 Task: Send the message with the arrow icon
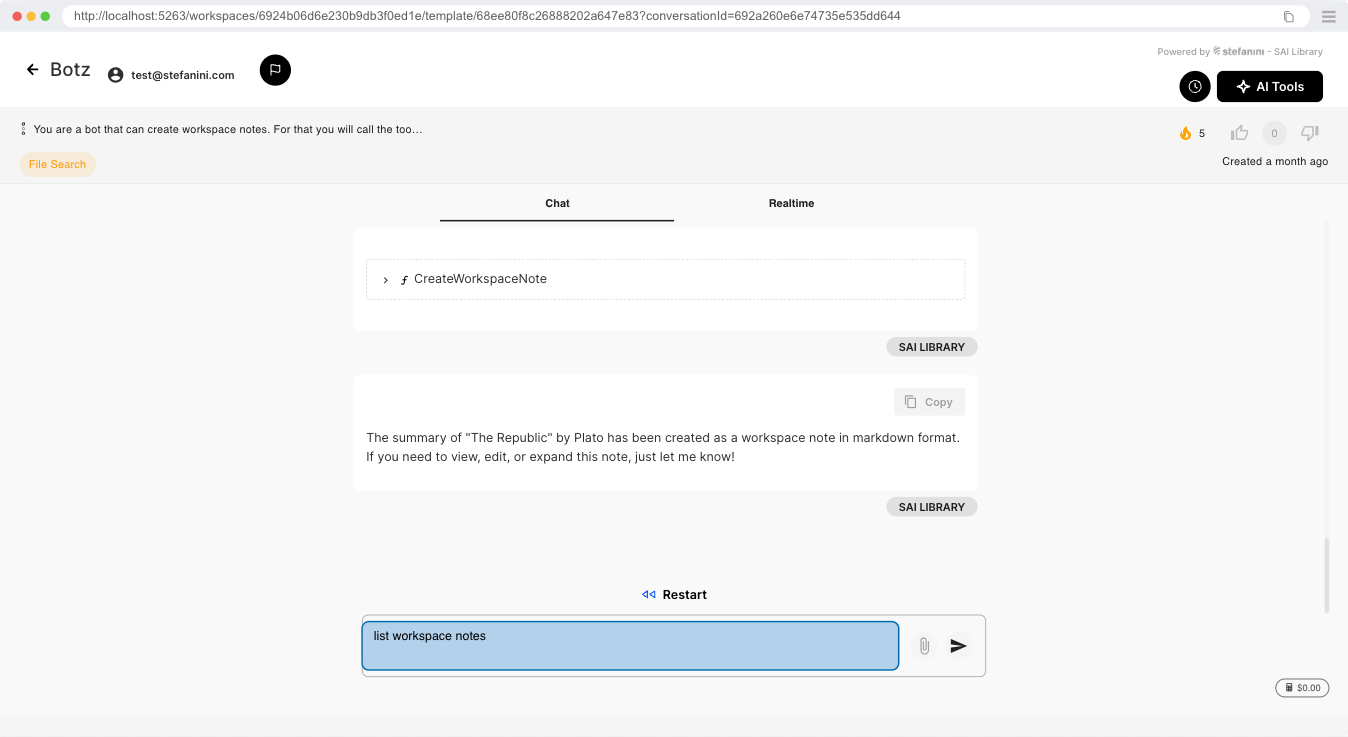pos(958,646)
